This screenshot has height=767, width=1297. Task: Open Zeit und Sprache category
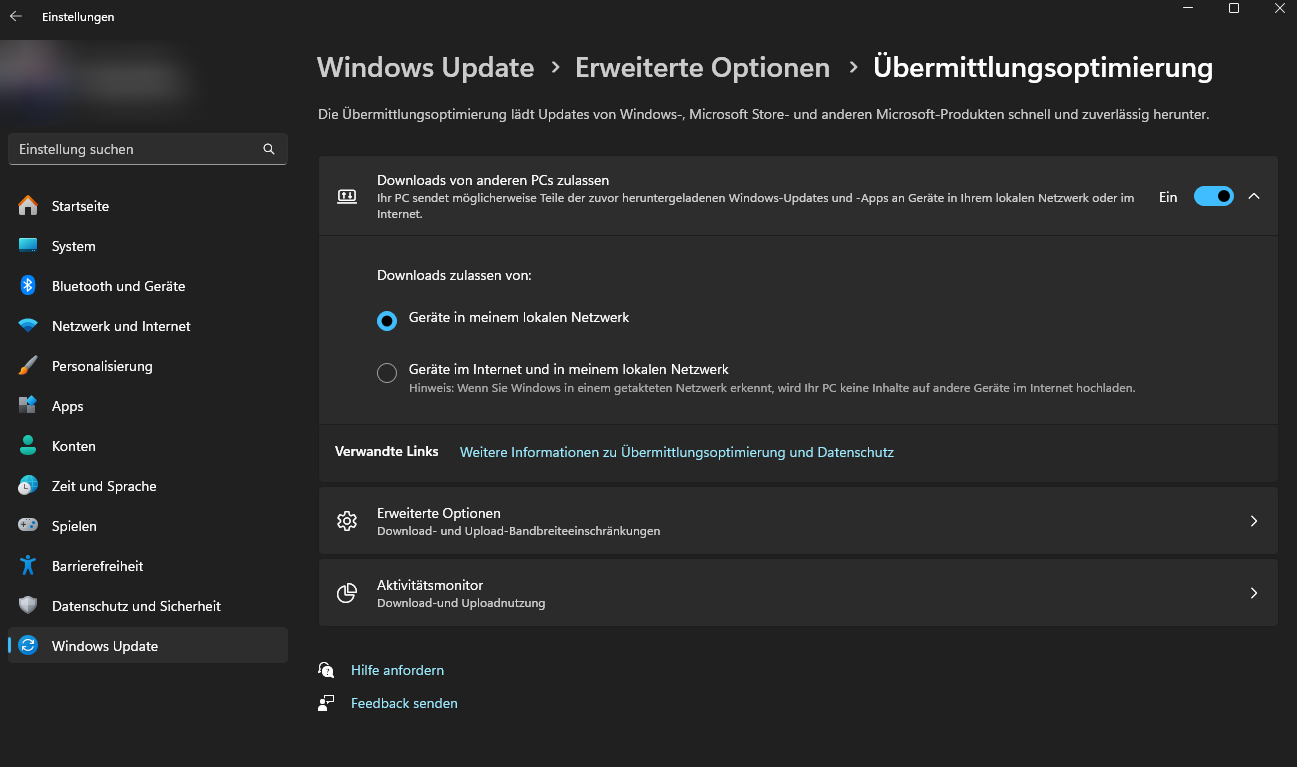(148, 486)
